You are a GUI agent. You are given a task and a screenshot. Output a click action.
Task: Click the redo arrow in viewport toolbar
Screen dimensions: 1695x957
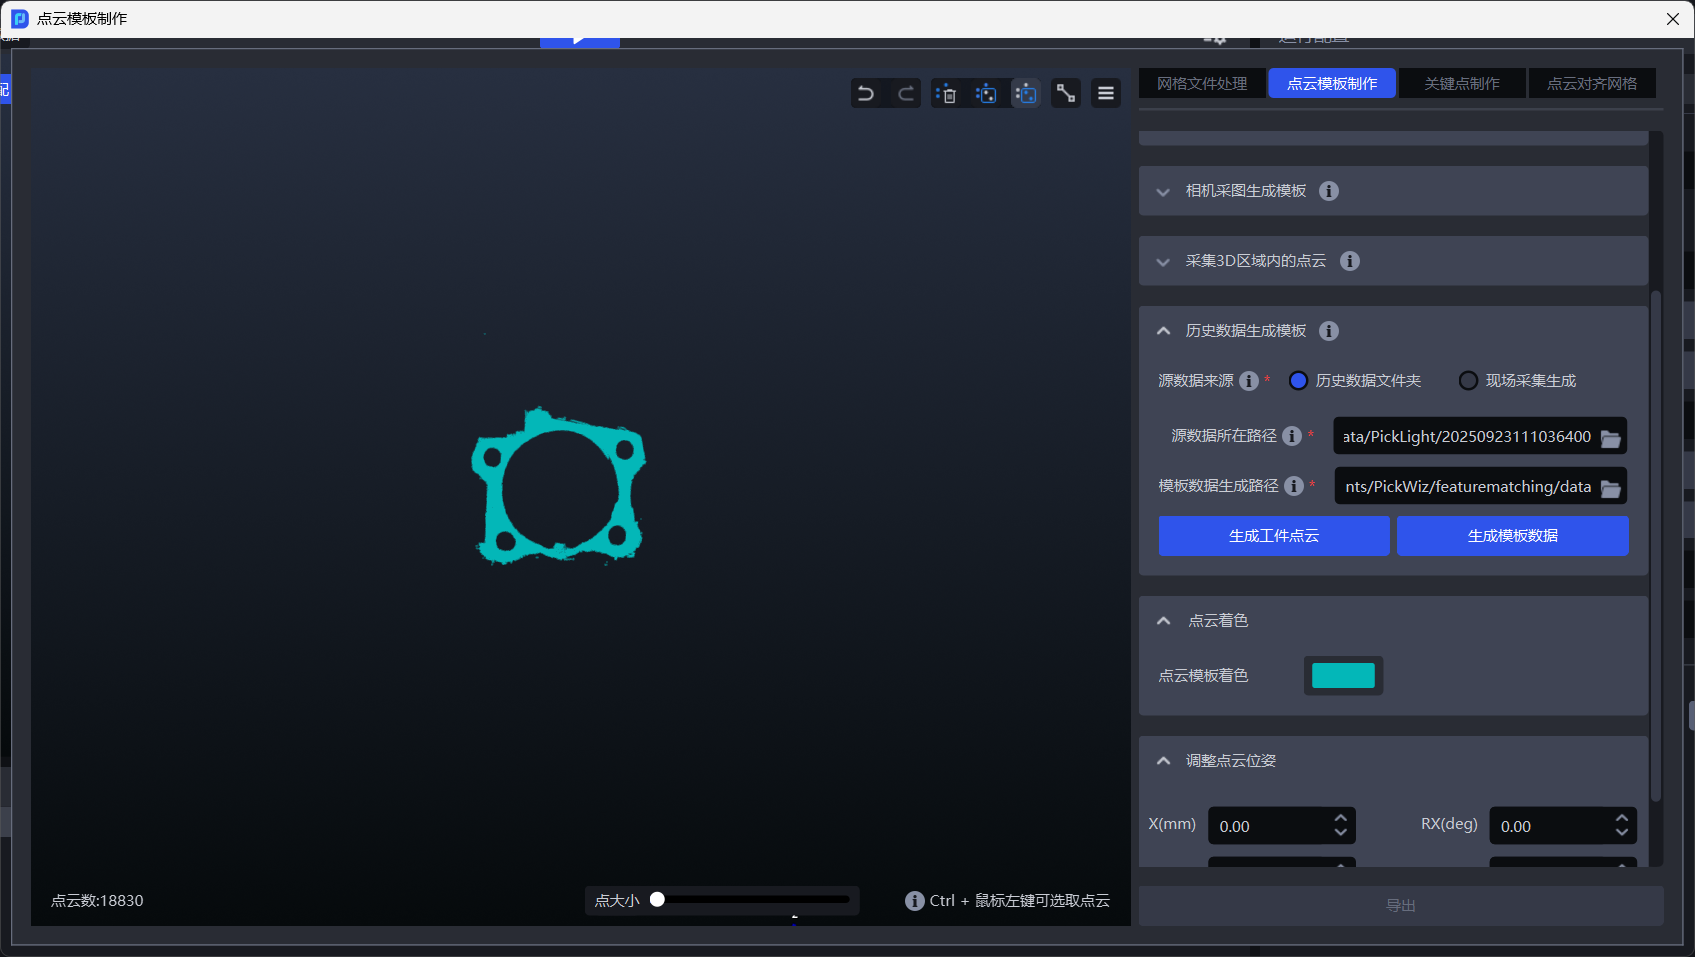tap(906, 94)
